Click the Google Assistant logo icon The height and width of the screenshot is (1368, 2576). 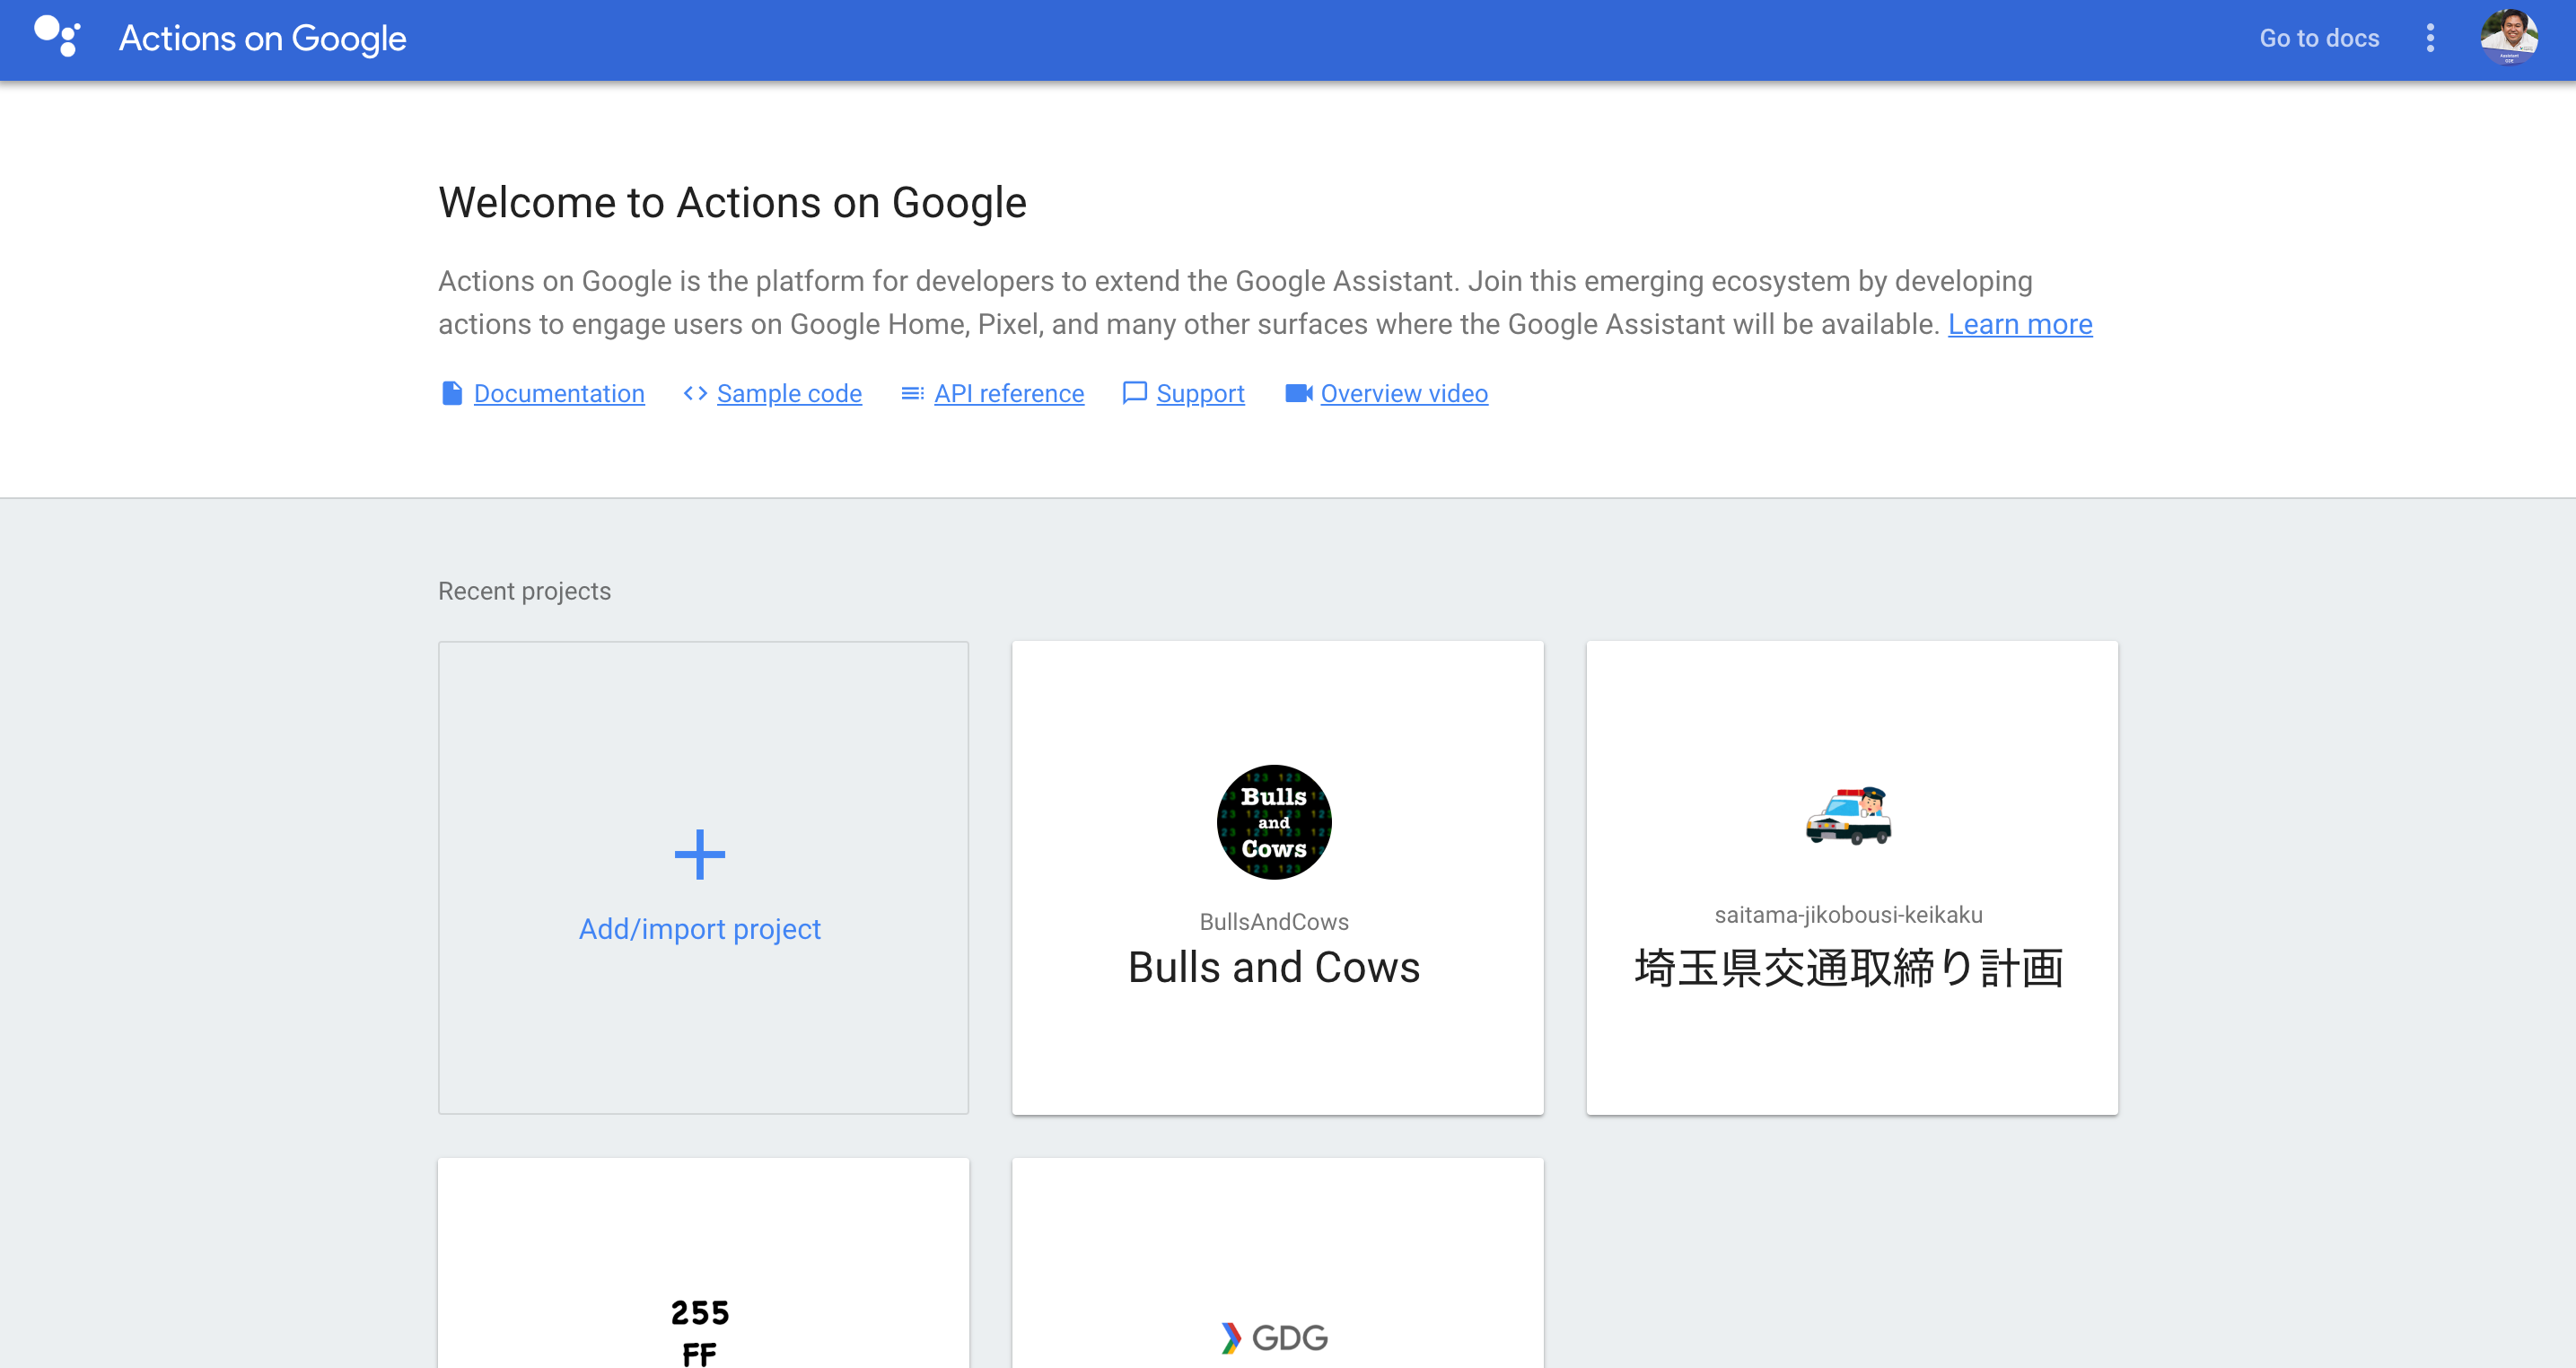coord(57,37)
